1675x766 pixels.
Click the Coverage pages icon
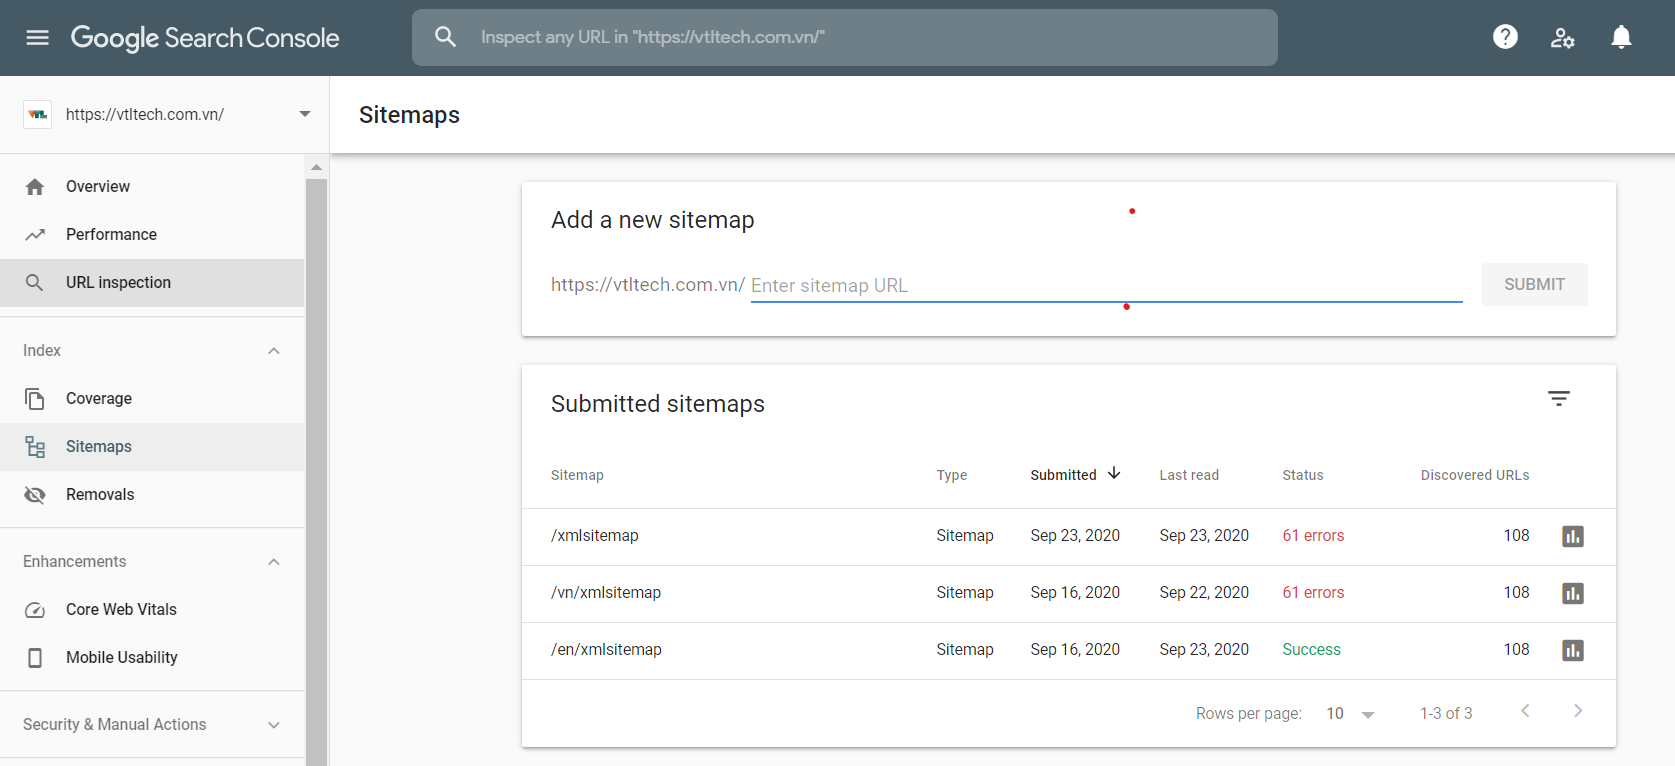[x=35, y=399]
